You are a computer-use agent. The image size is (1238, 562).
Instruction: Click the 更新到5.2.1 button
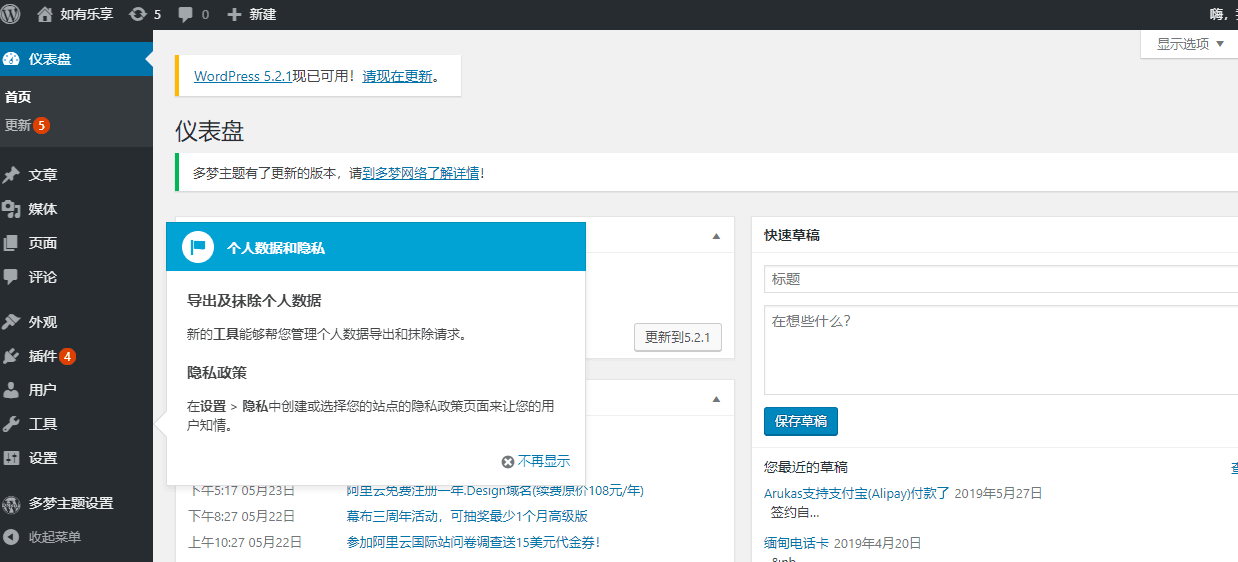pyautogui.click(x=677, y=337)
